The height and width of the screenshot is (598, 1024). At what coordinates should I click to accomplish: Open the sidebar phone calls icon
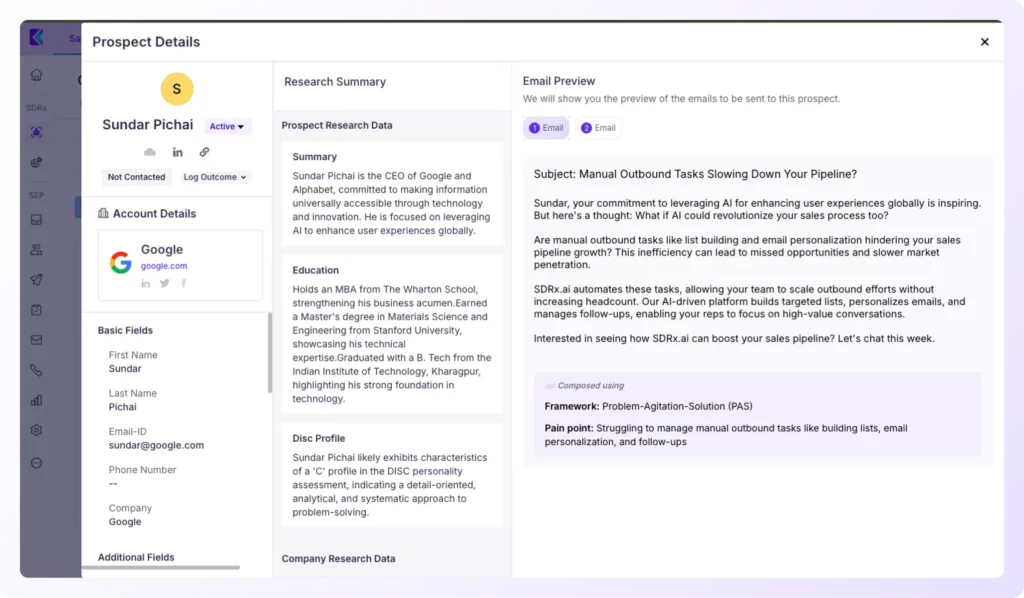pyautogui.click(x=37, y=370)
